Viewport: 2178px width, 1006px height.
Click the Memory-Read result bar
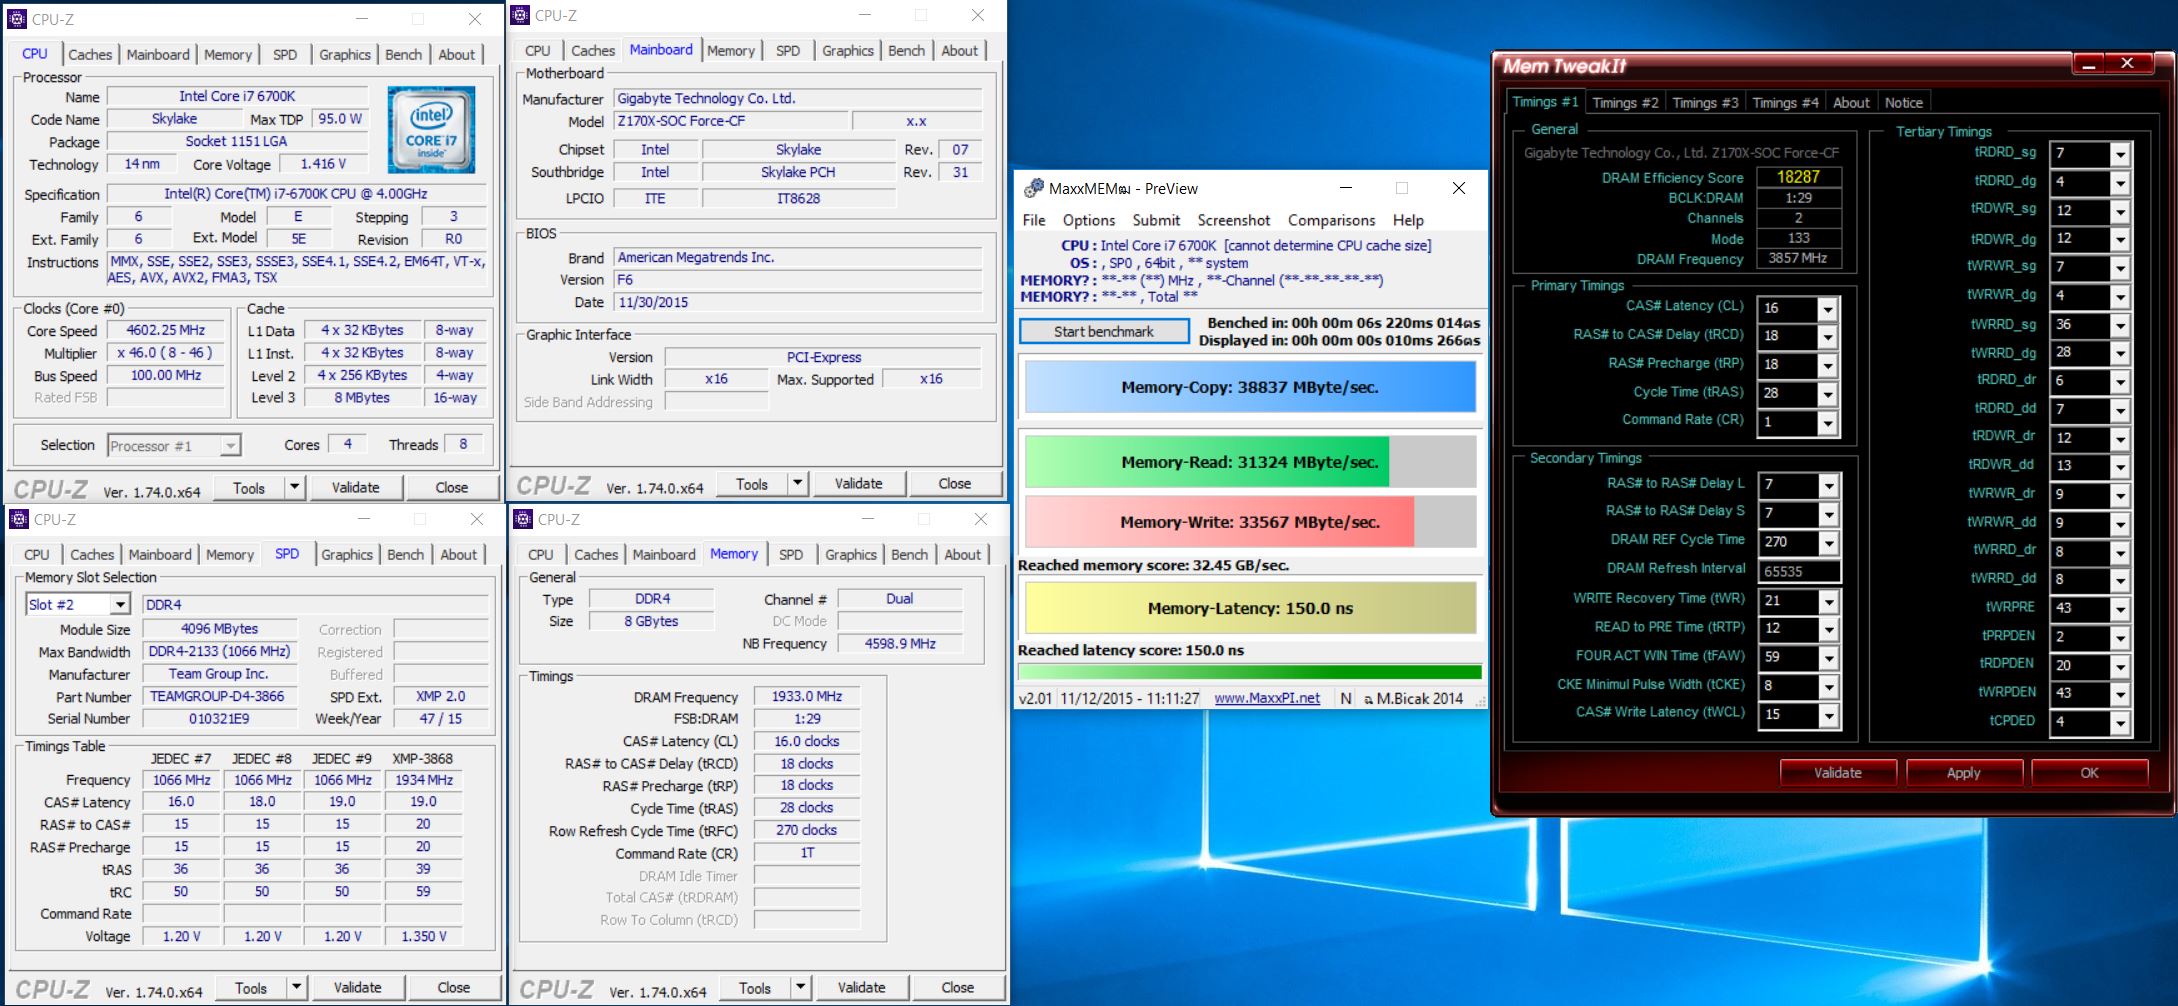[x=1250, y=462]
